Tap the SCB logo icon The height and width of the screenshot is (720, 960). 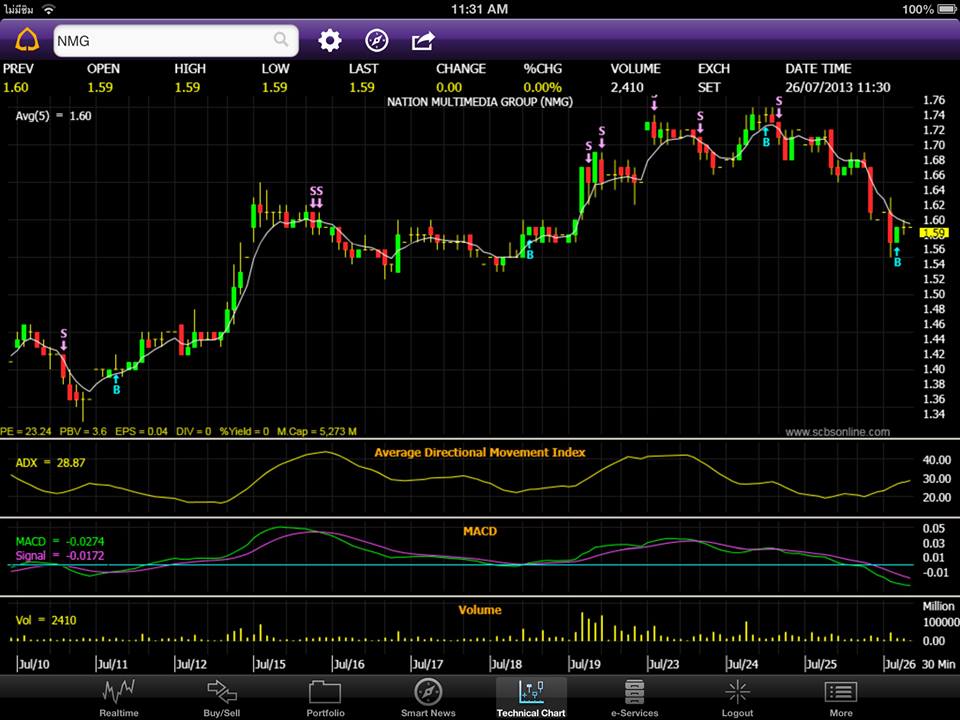[28, 41]
